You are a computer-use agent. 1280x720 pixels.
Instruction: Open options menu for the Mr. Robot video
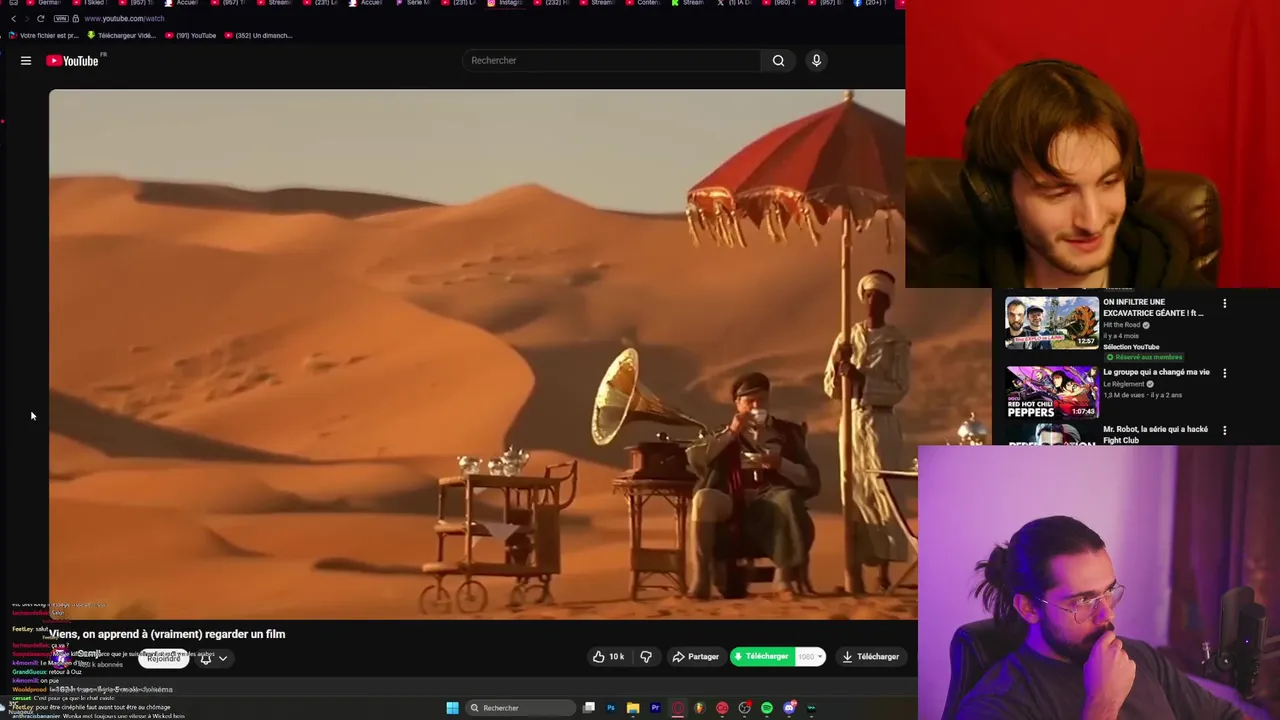click(x=1224, y=430)
